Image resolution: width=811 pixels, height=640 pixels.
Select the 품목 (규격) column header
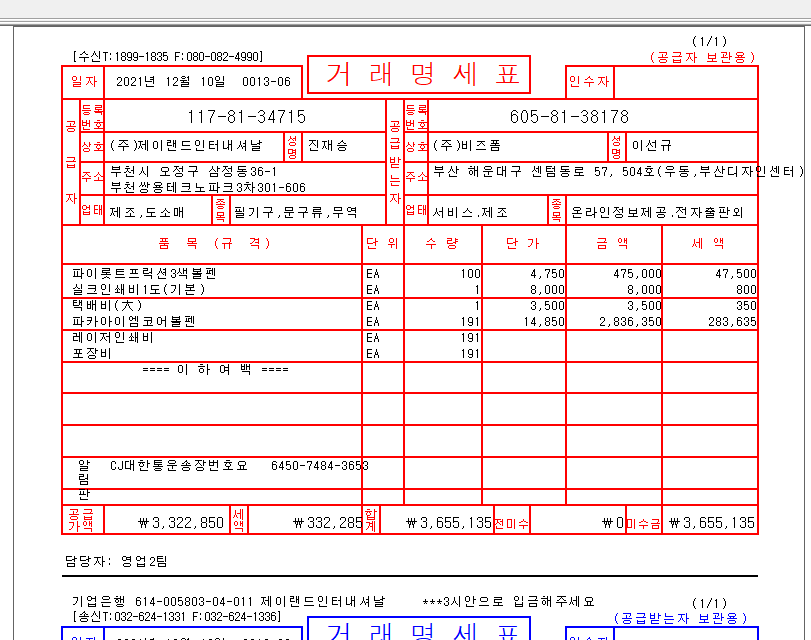click(213, 243)
